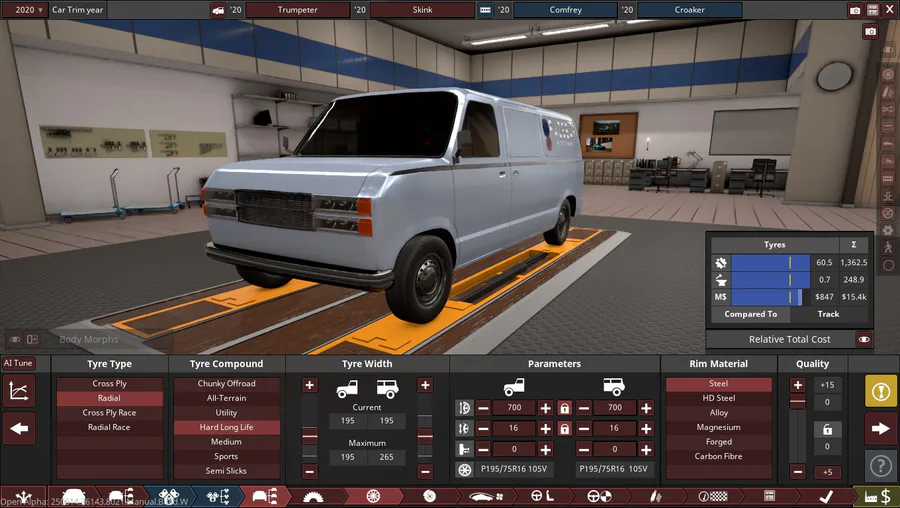
Task: Increase front wheel offset 0 with plus
Action: tap(545, 449)
